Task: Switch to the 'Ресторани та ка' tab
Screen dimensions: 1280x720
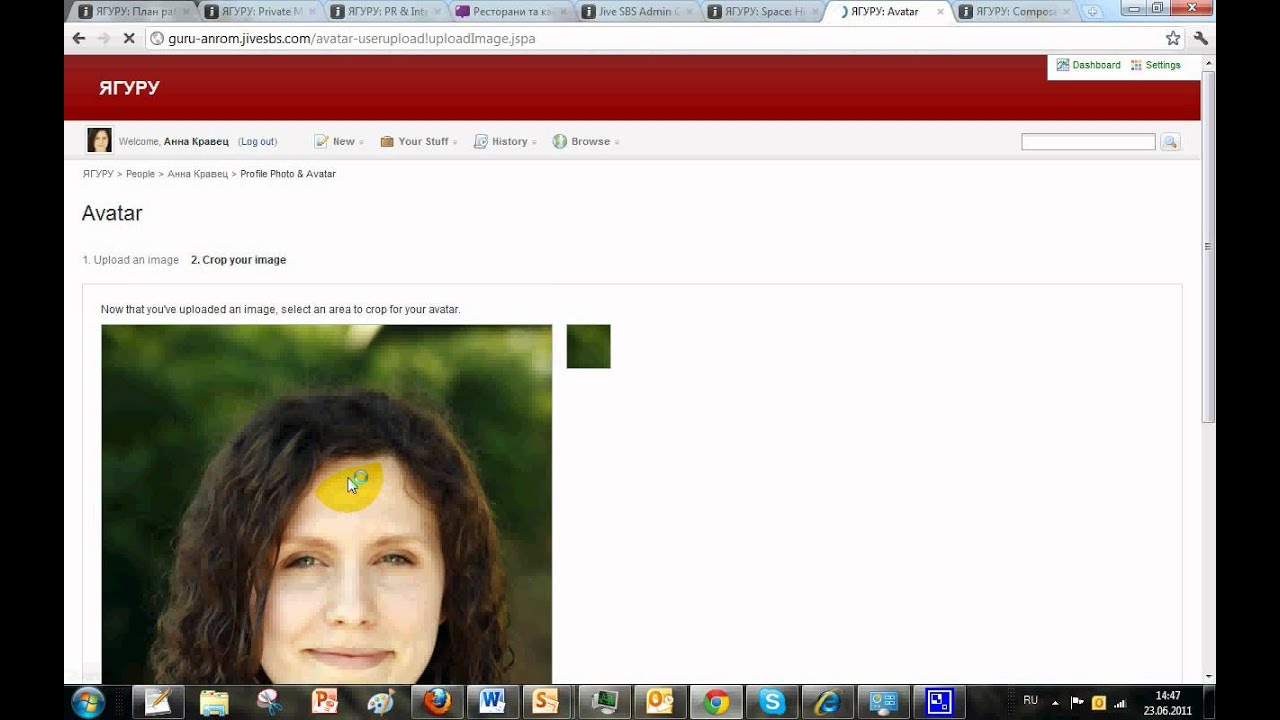Action: (510, 12)
